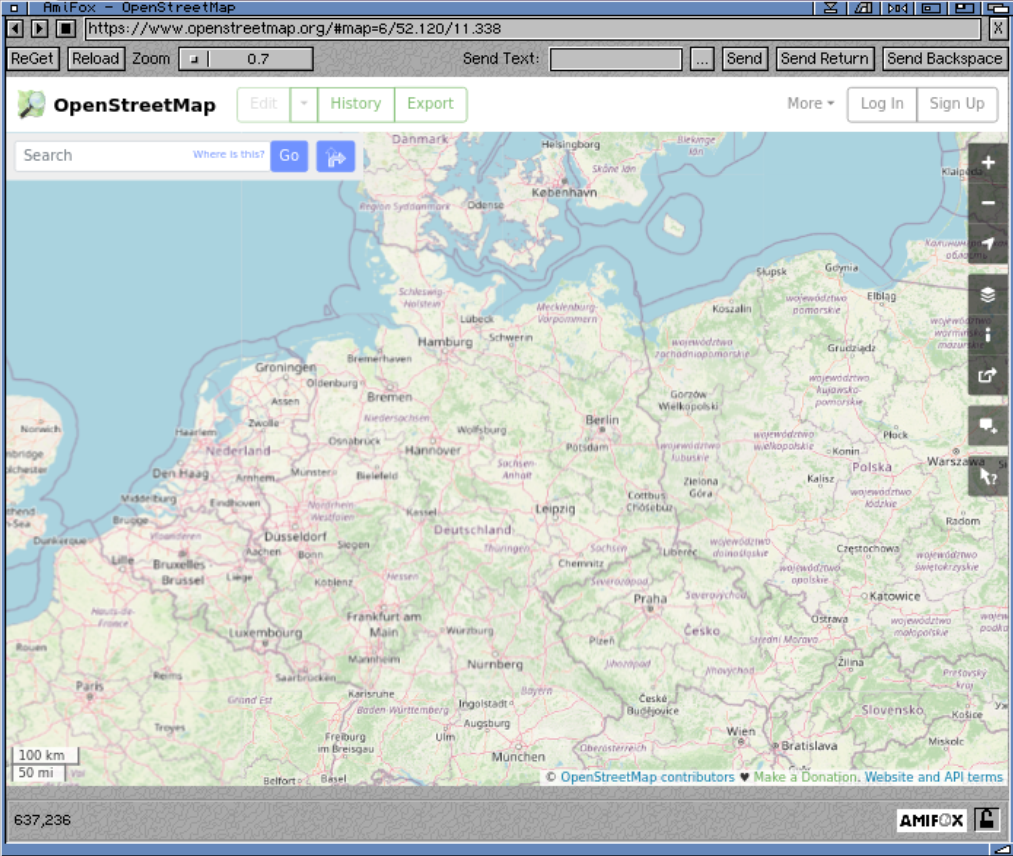Click the Wien label on the map
1013x856 pixels.
click(x=740, y=731)
